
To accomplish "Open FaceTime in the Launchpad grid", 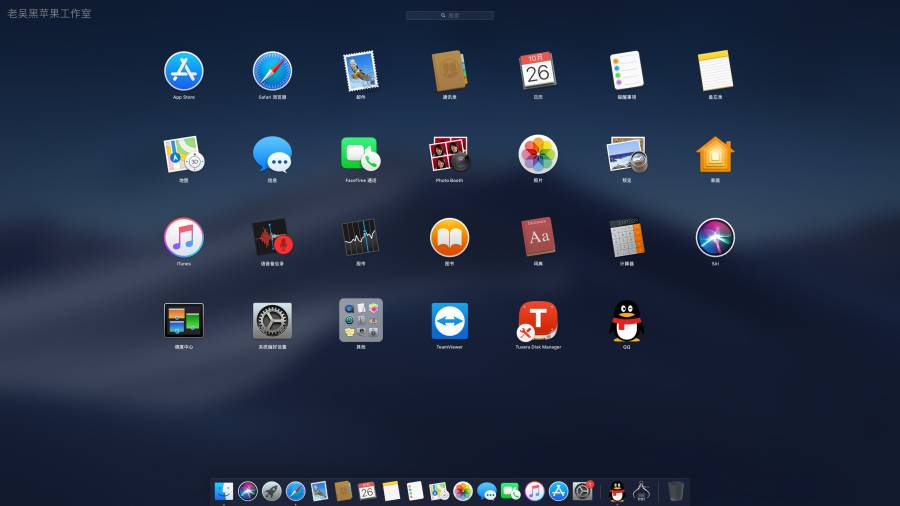I will 360,154.
